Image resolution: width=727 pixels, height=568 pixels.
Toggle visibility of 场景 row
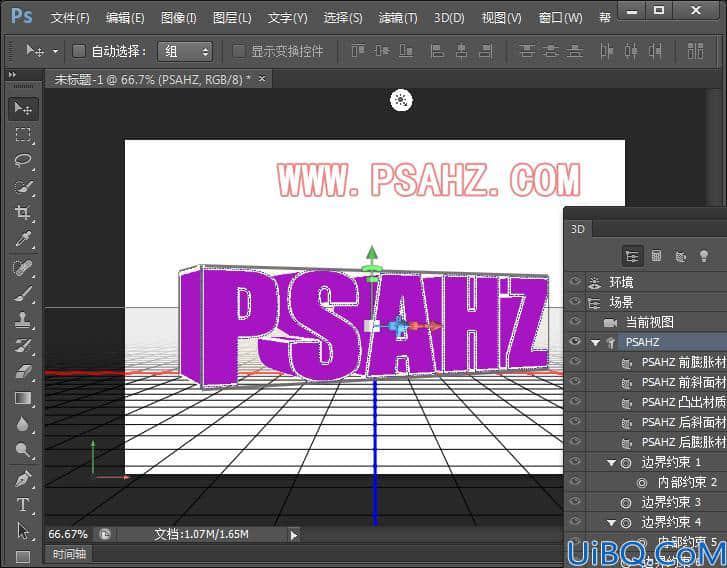point(575,301)
